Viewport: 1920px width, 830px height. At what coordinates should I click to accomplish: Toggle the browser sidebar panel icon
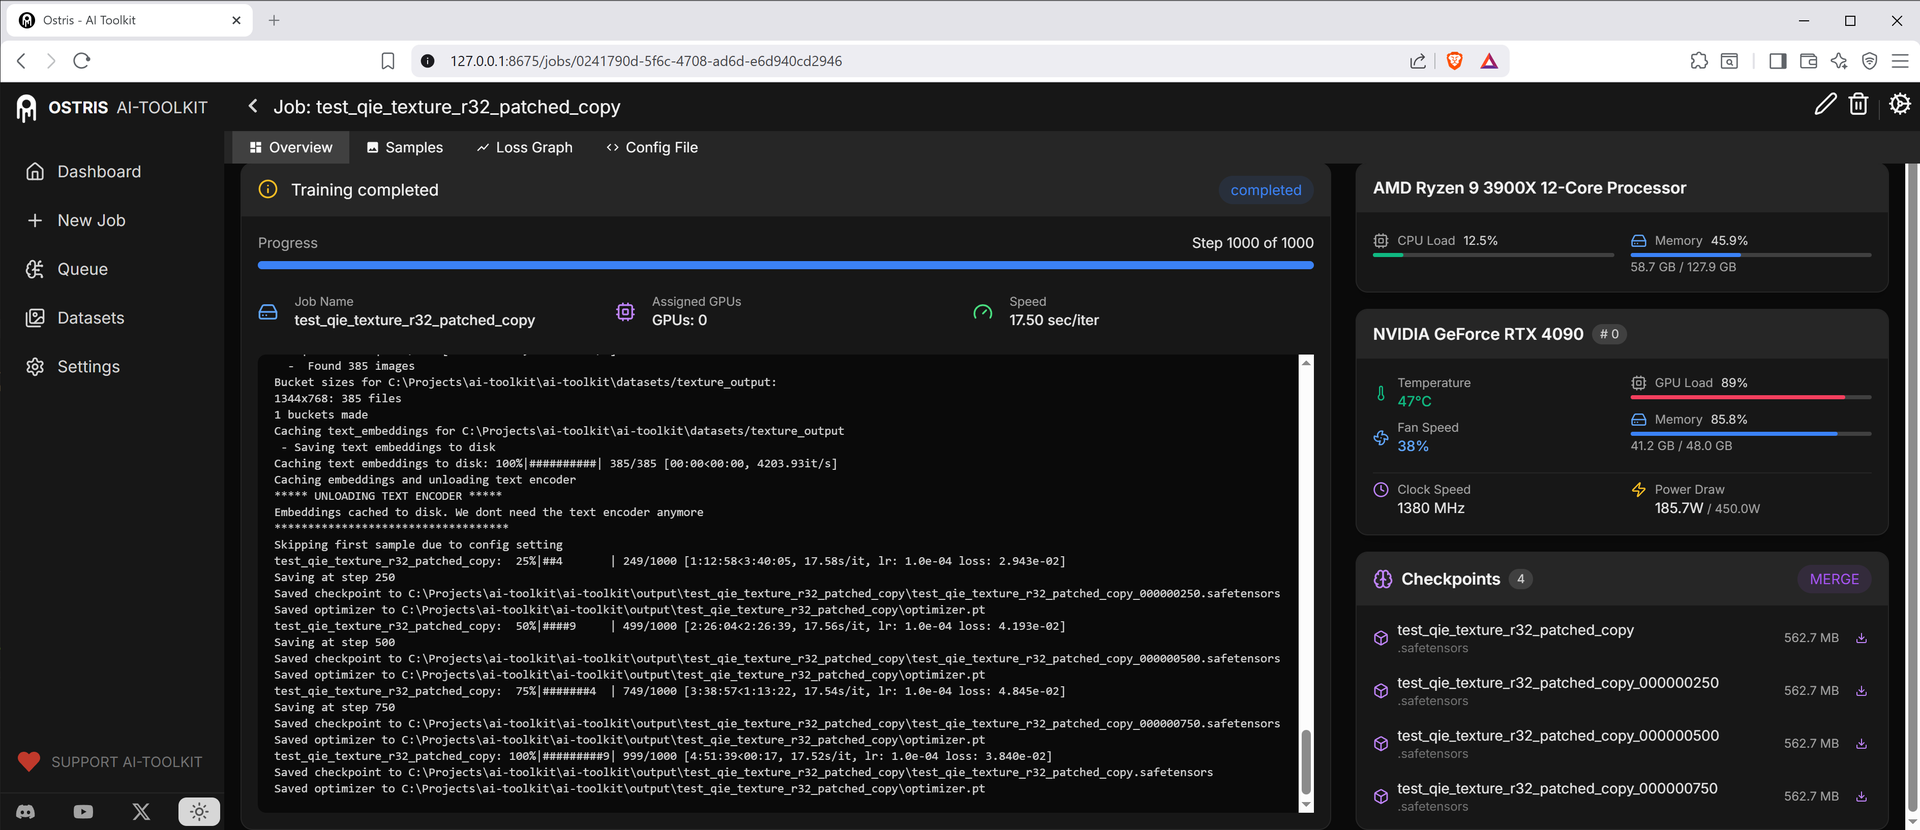point(1777,61)
